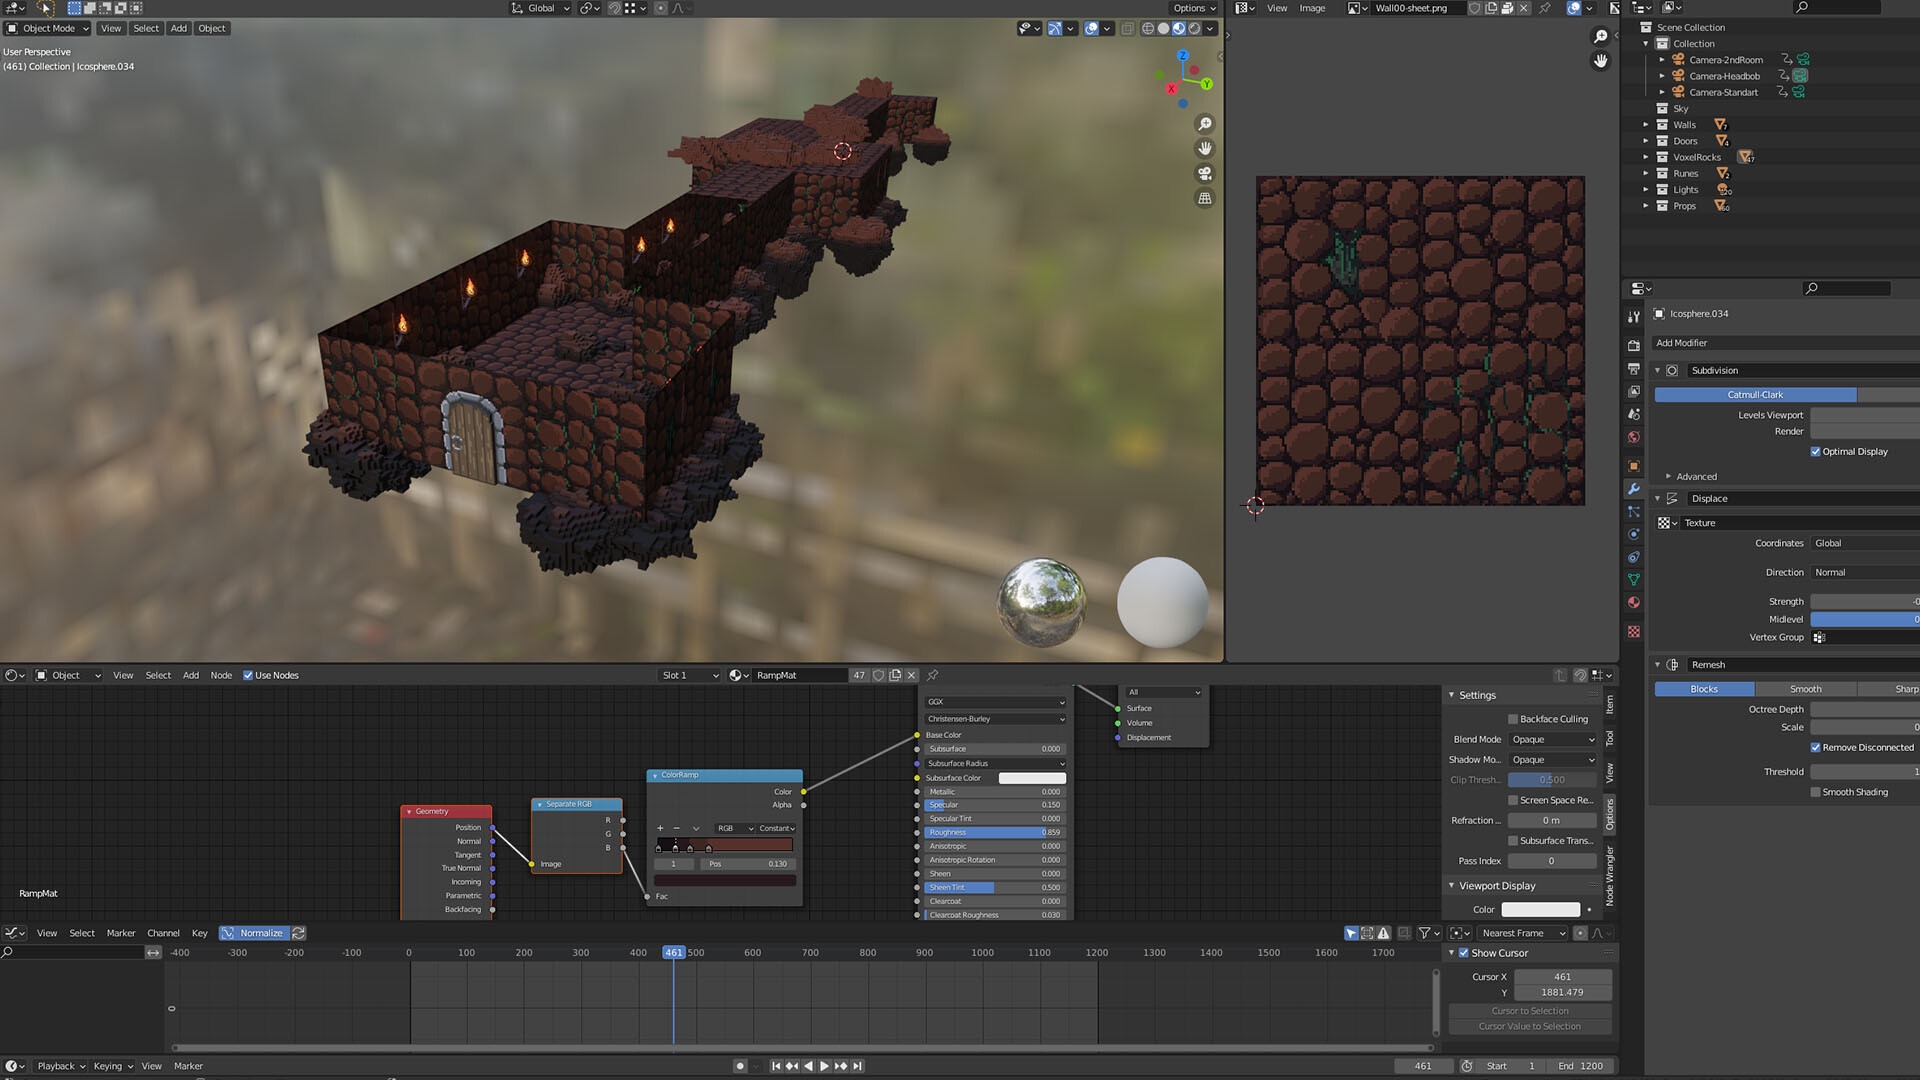Viewport: 1920px width, 1080px height.
Task: Select the Smooth remesh mode button
Action: (x=1805, y=689)
